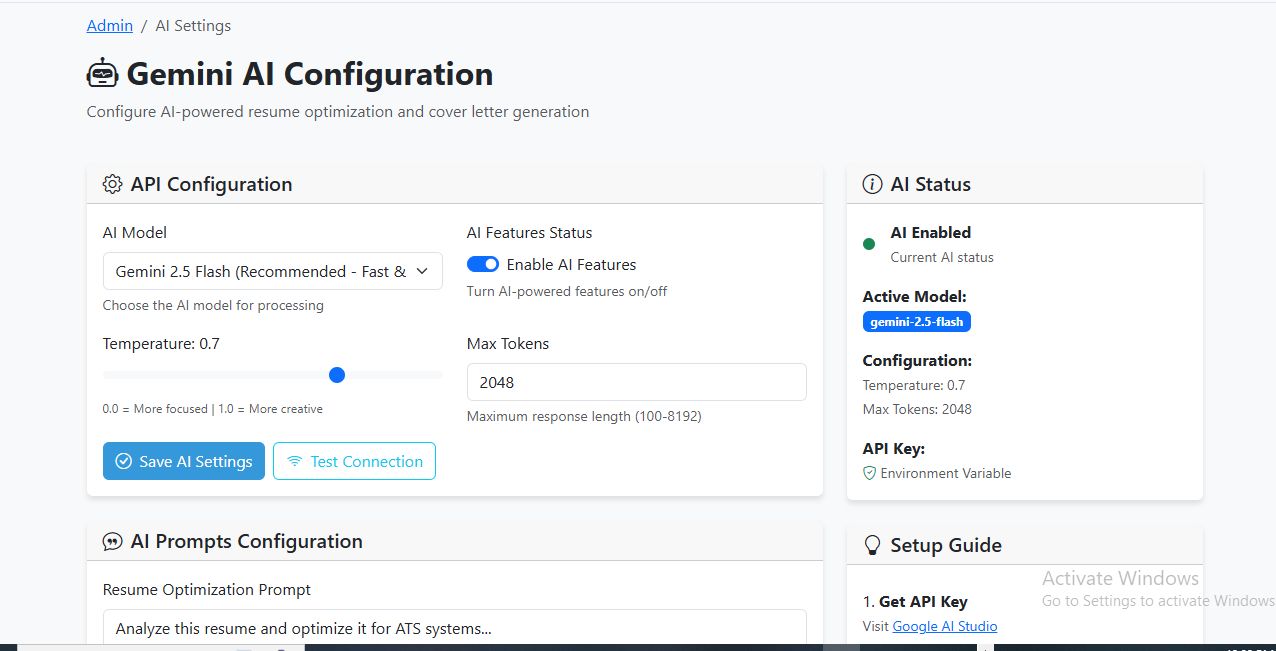Image resolution: width=1276 pixels, height=651 pixels.
Task: Open the Google AI Studio link
Action: [944, 626]
